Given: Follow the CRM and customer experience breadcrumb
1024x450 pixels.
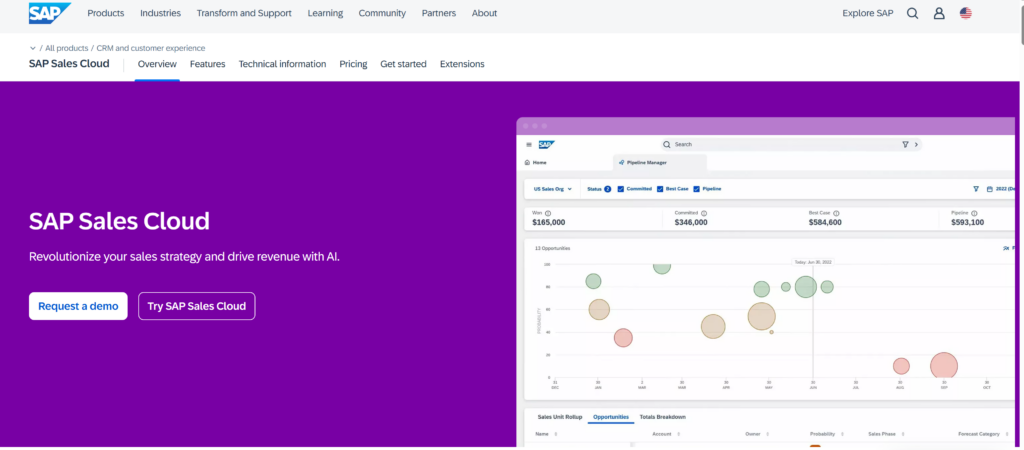Looking at the screenshot, I should pyautogui.click(x=151, y=48).
